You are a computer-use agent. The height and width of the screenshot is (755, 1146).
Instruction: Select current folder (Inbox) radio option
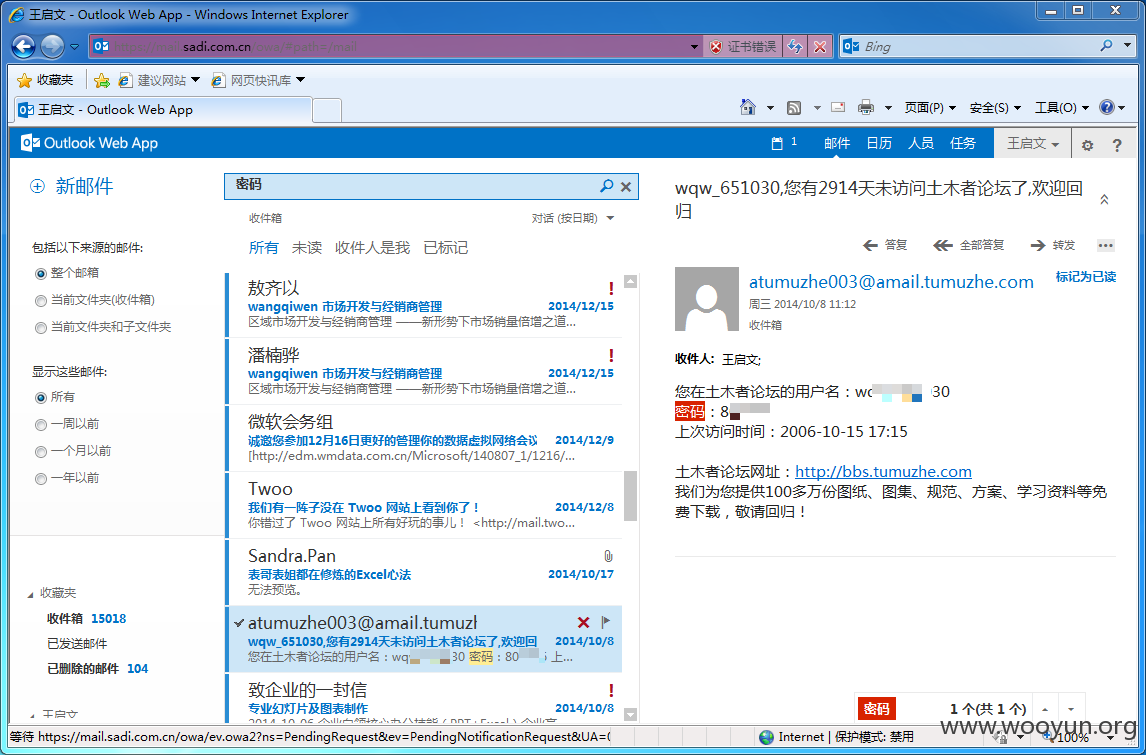[41, 300]
